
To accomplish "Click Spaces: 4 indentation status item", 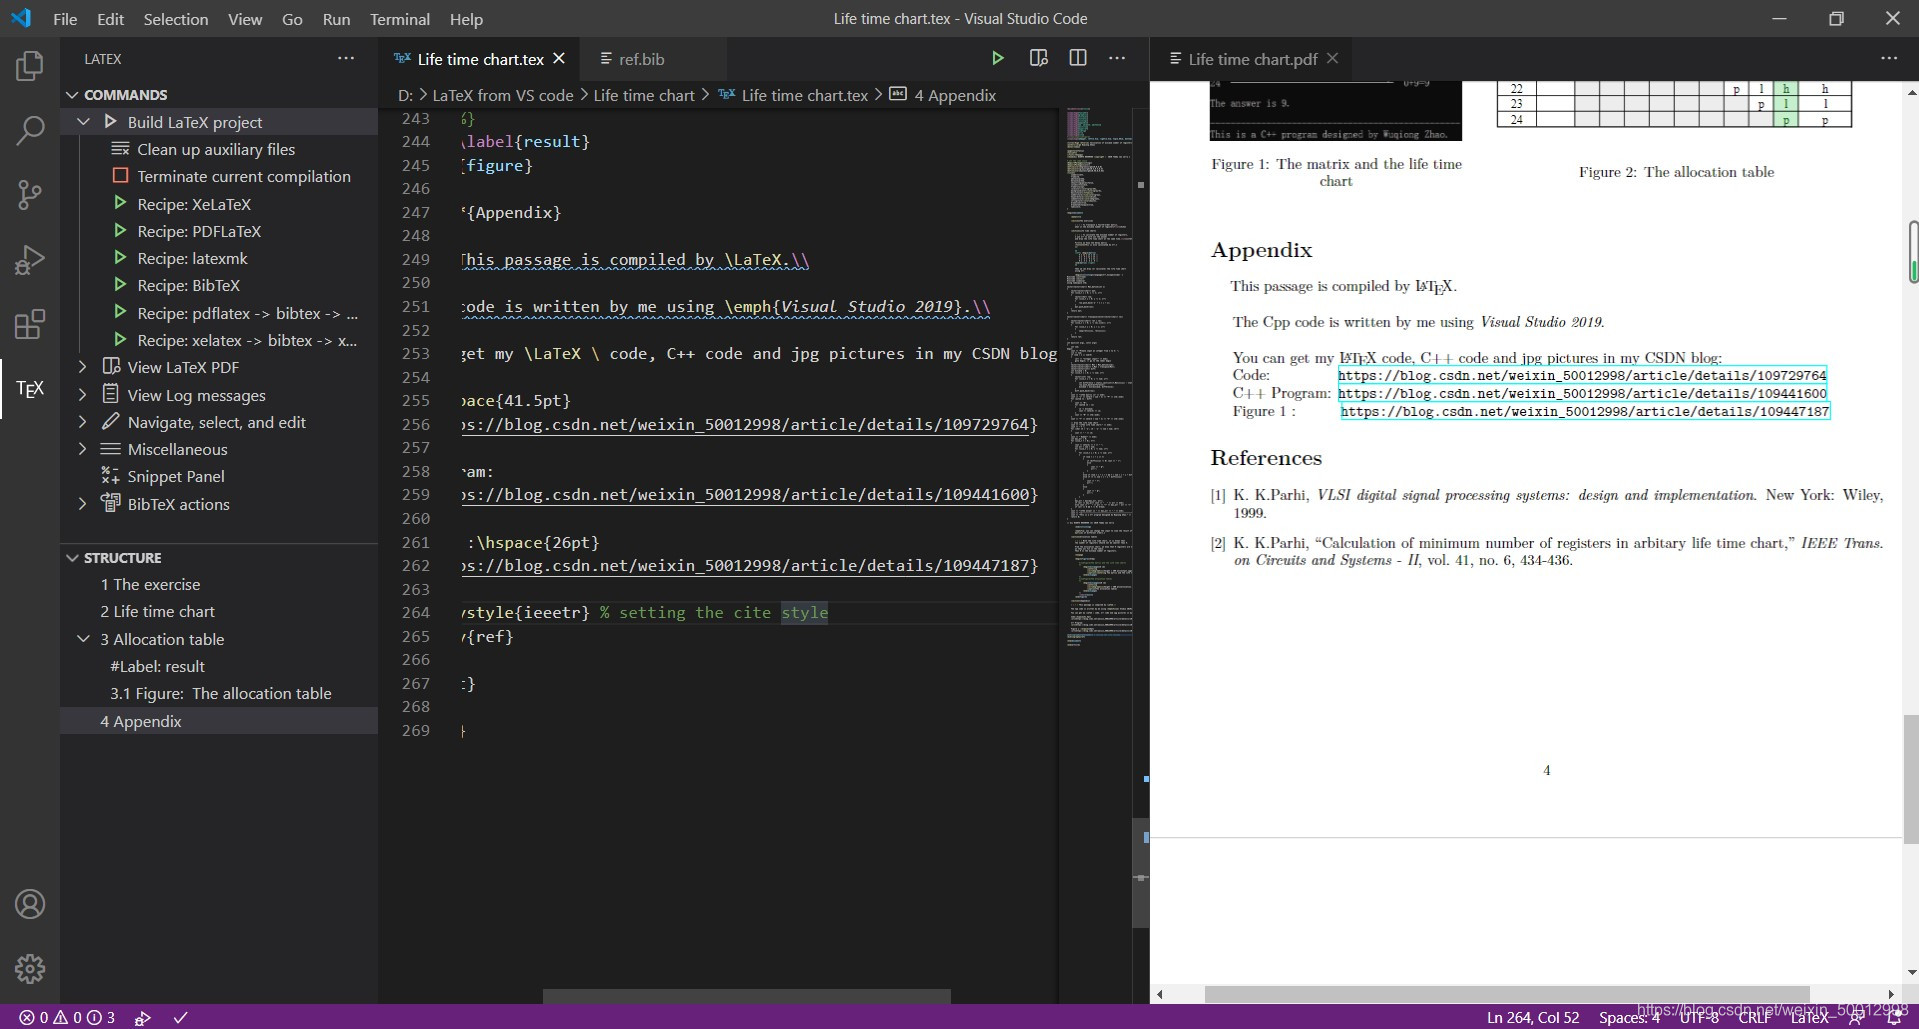I will tap(1628, 1017).
